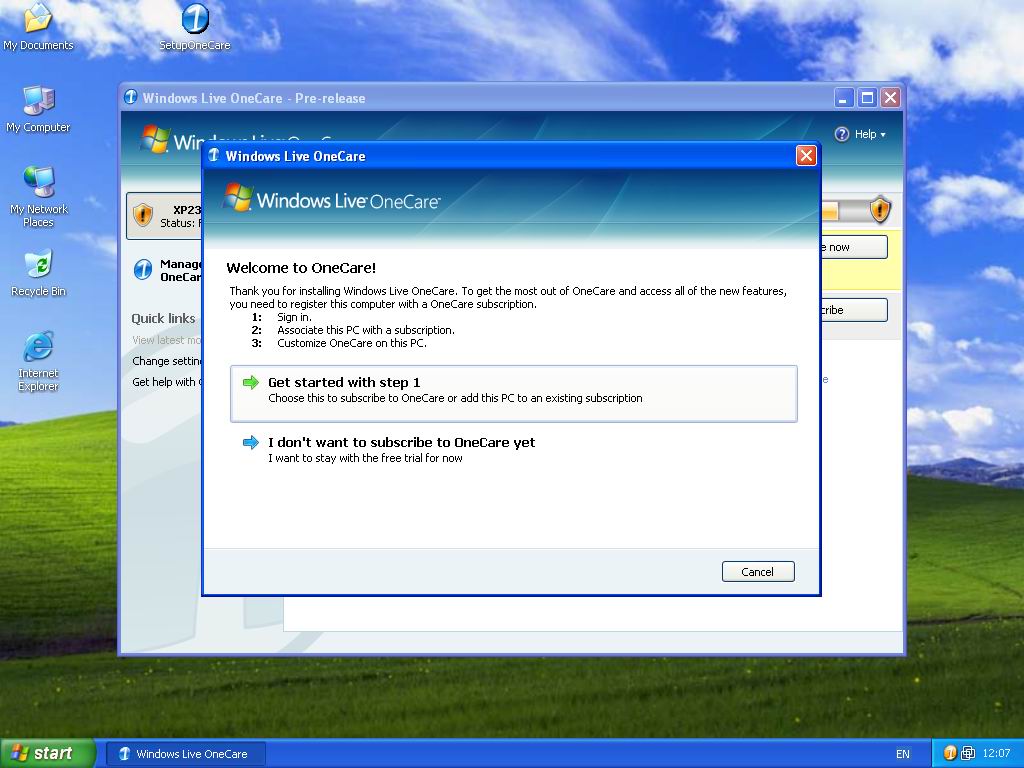Select the Internet Explorer desktop icon
The width and height of the screenshot is (1024, 768).
coord(38,361)
